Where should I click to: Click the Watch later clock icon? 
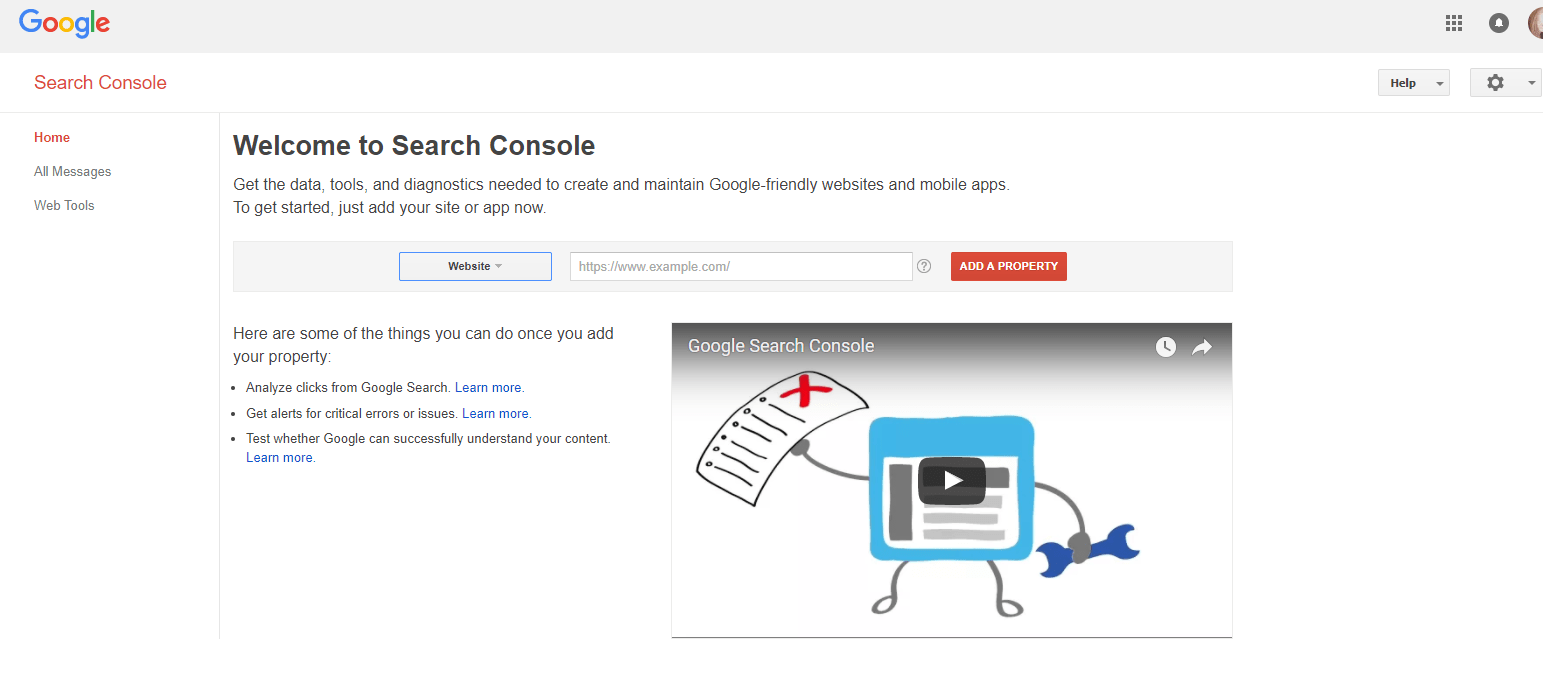click(x=1166, y=347)
